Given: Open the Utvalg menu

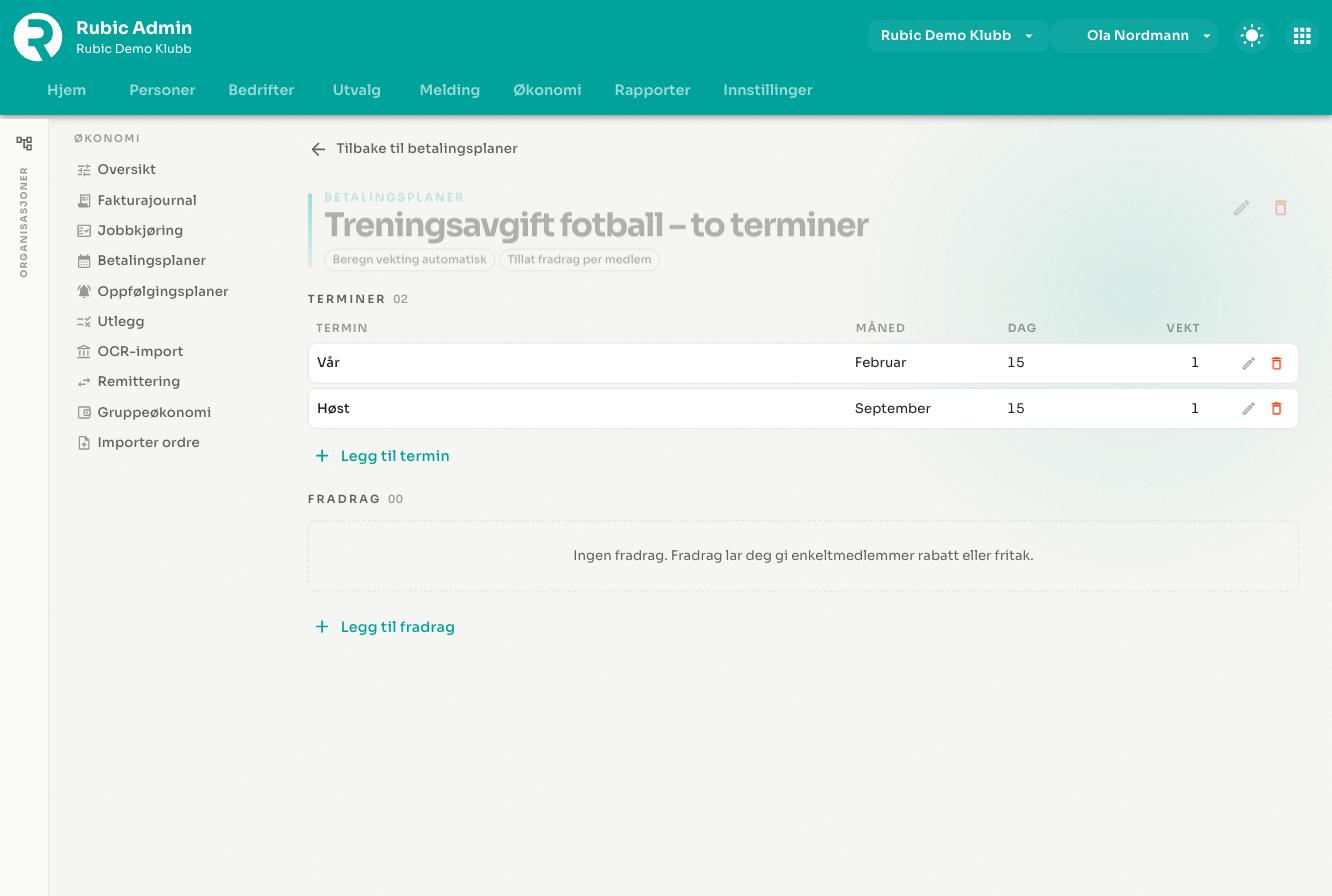Looking at the screenshot, I should click(357, 90).
